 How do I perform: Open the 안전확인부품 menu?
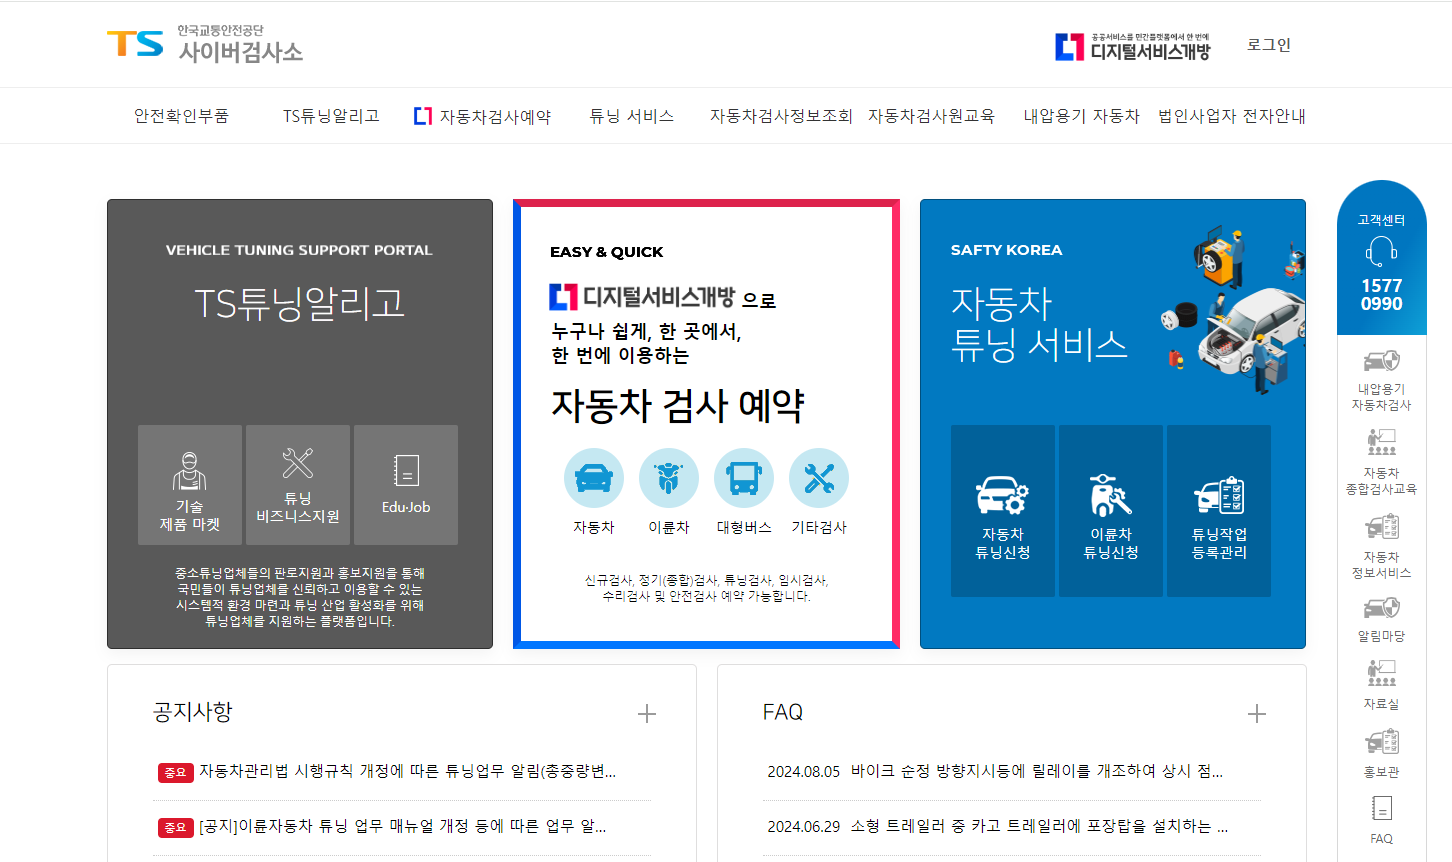click(x=181, y=116)
